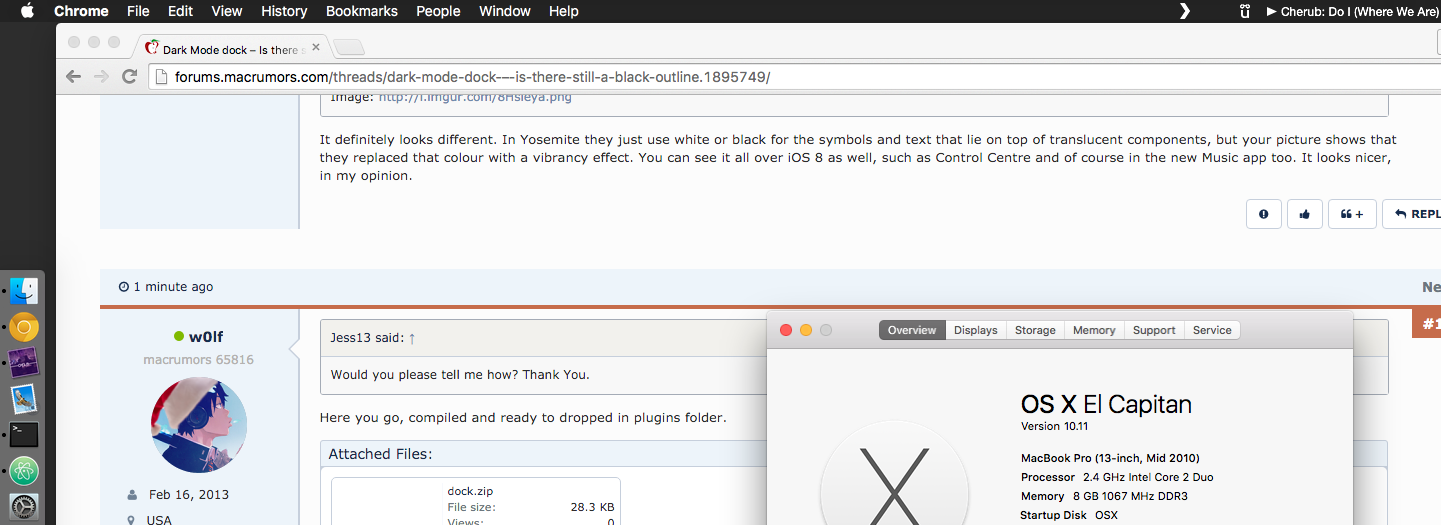
Task: Close the About This Mac window
Action: pyautogui.click(x=786, y=330)
